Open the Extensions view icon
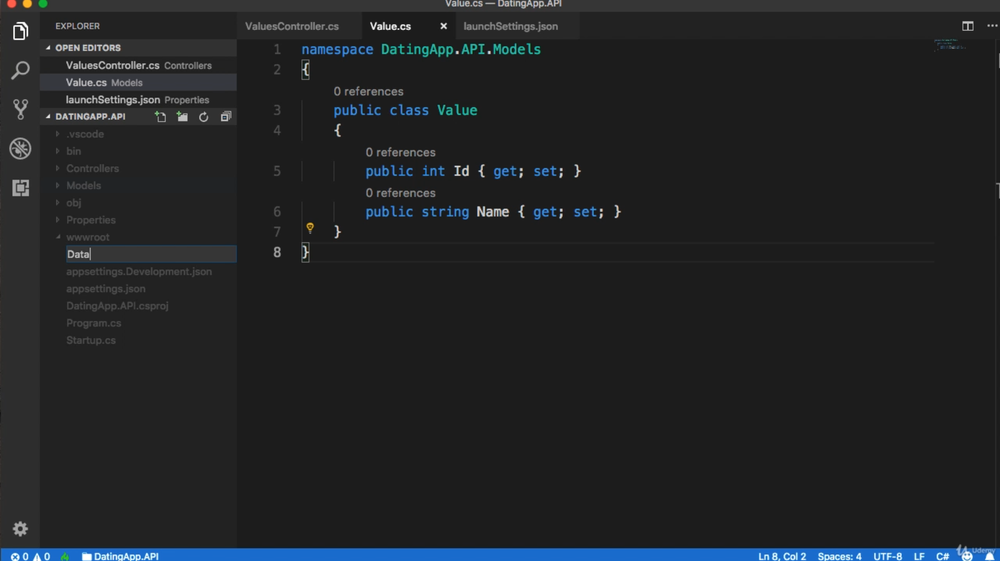 click(20, 187)
